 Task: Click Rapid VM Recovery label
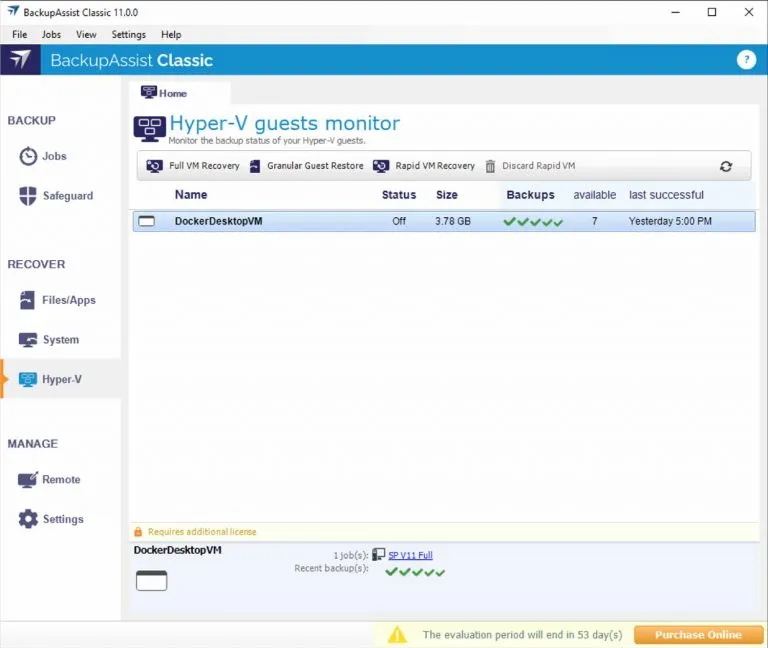click(435, 166)
